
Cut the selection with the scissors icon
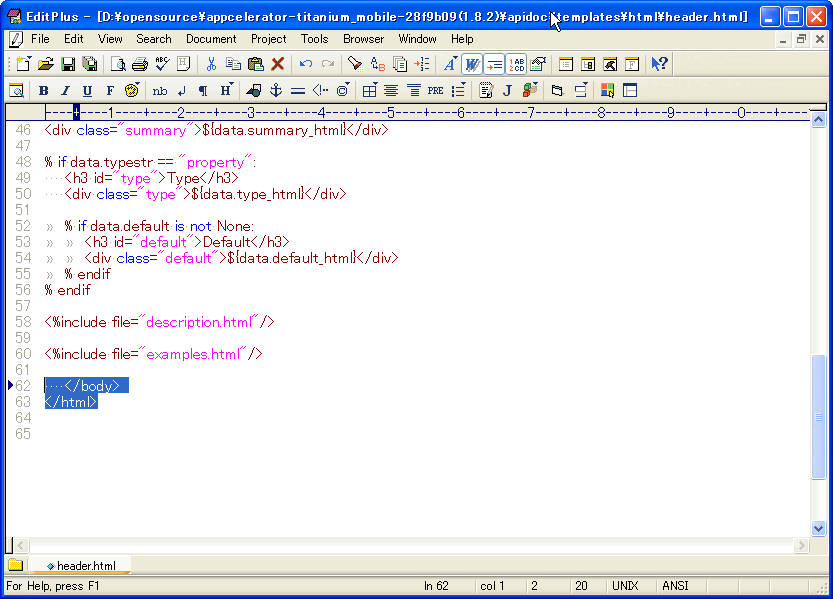(x=211, y=64)
